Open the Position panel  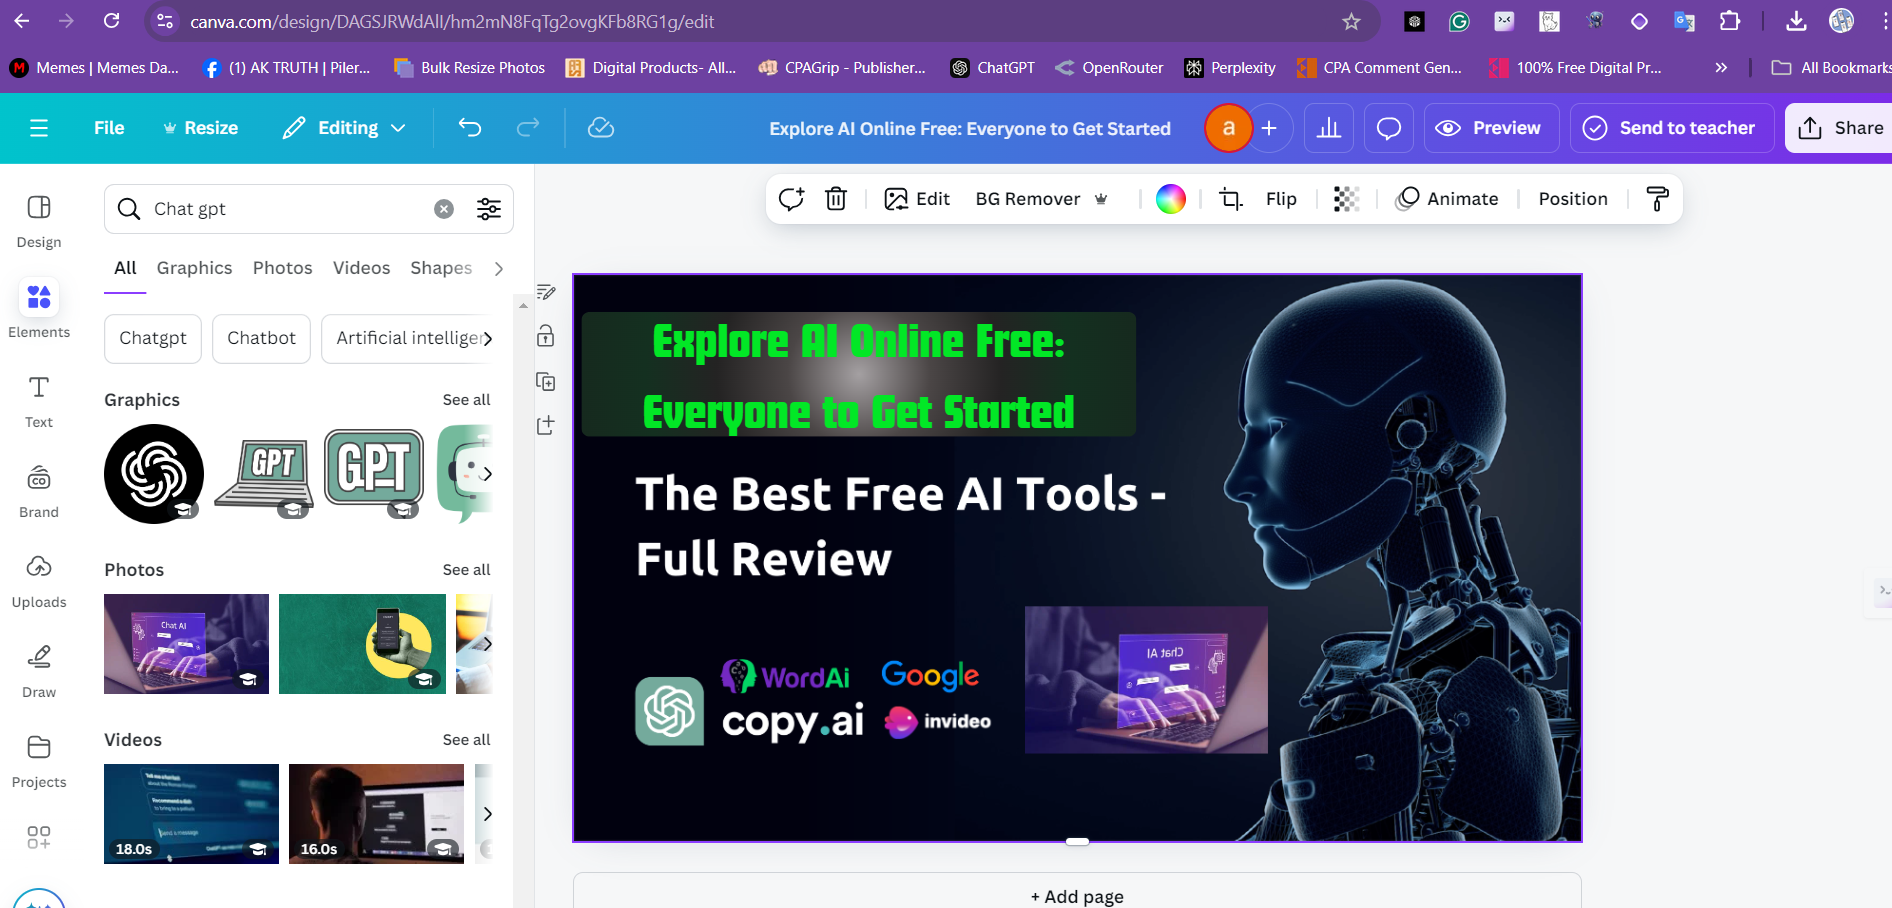pos(1573,199)
